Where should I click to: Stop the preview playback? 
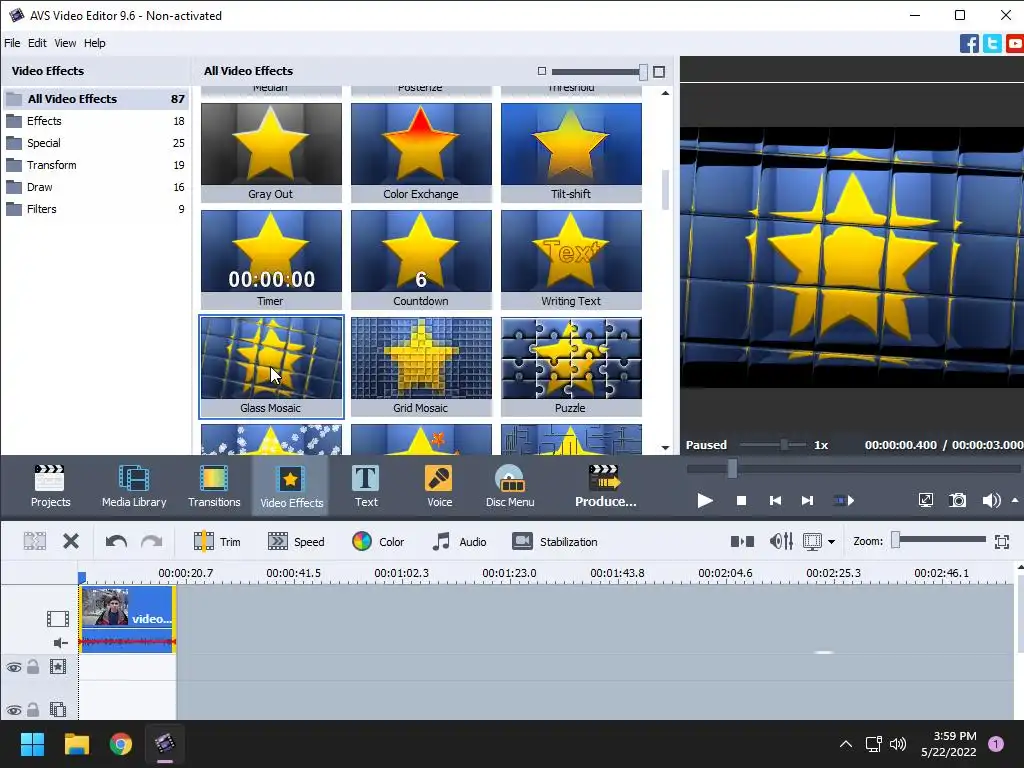click(741, 501)
